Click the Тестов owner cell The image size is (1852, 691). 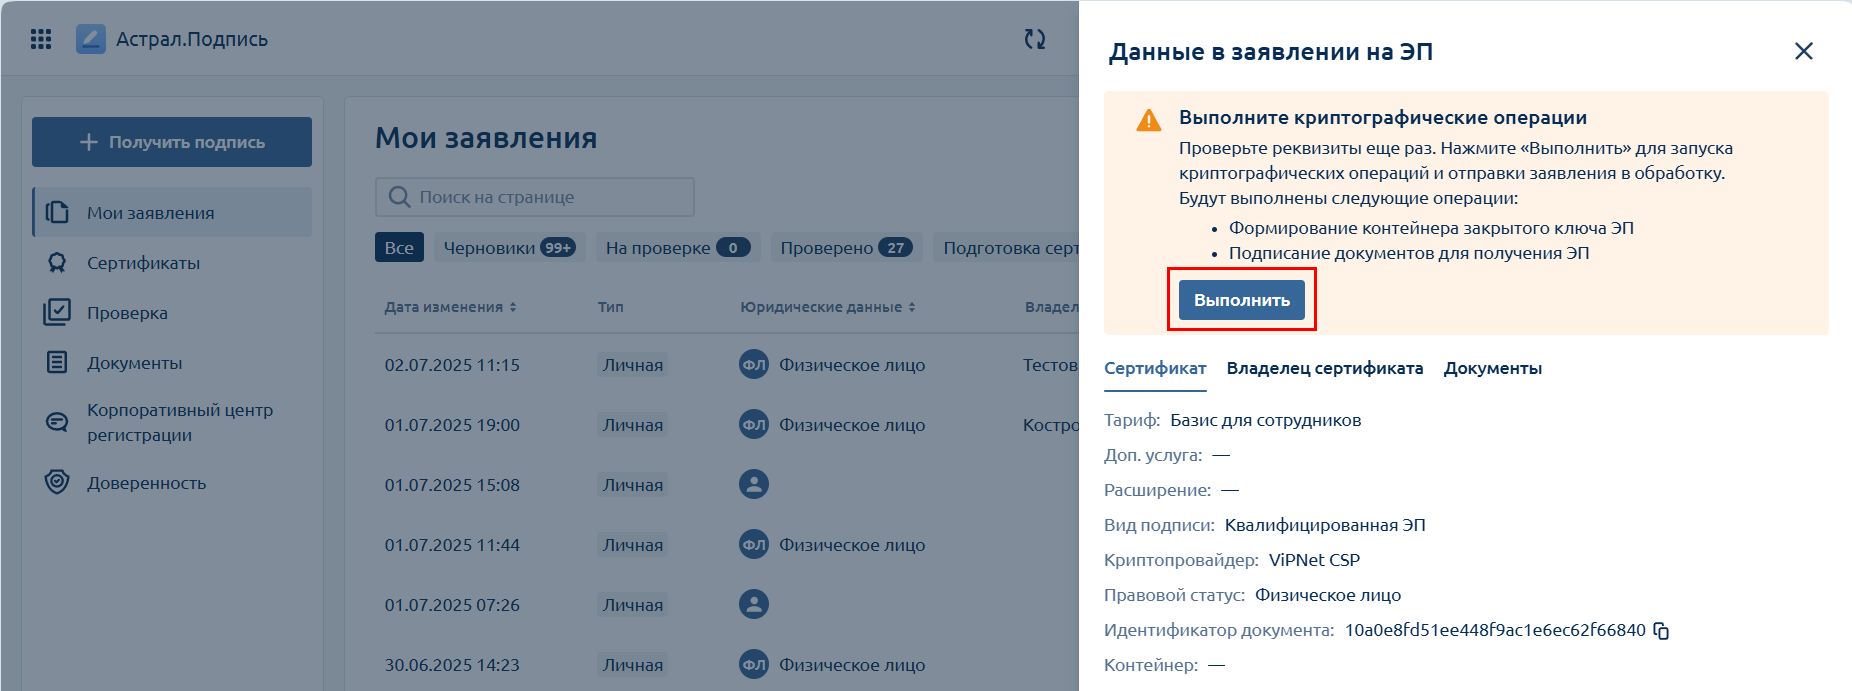(1050, 365)
